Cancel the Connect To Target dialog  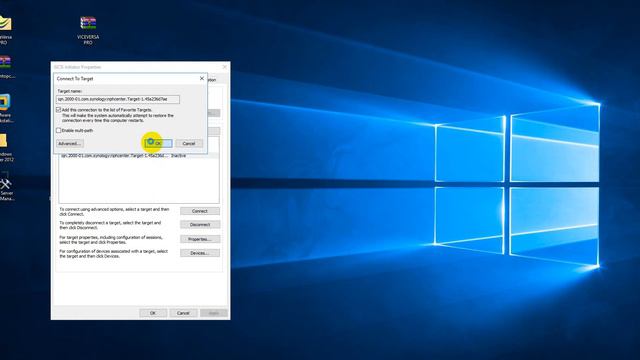point(189,144)
